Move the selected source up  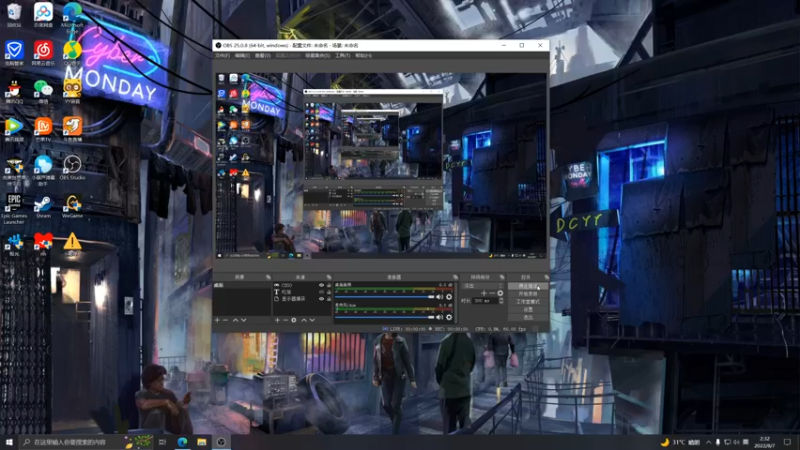tap(304, 320)
